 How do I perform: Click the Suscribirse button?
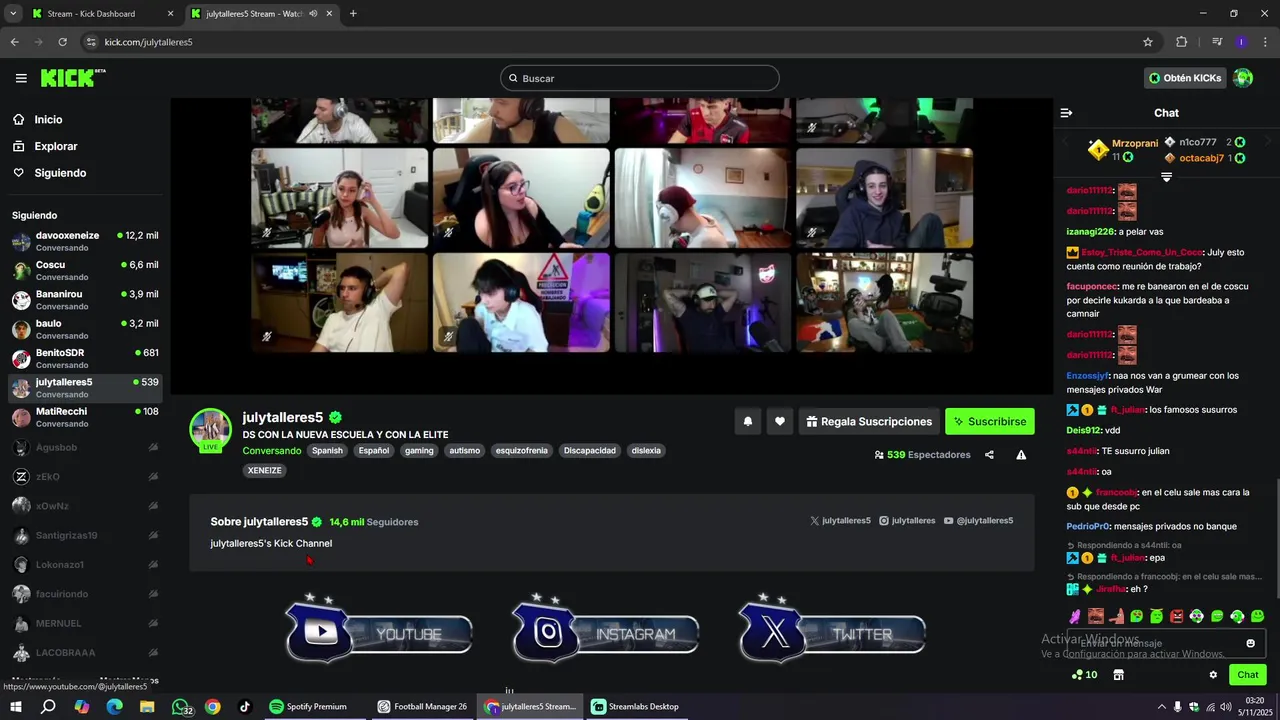[990, 422]
